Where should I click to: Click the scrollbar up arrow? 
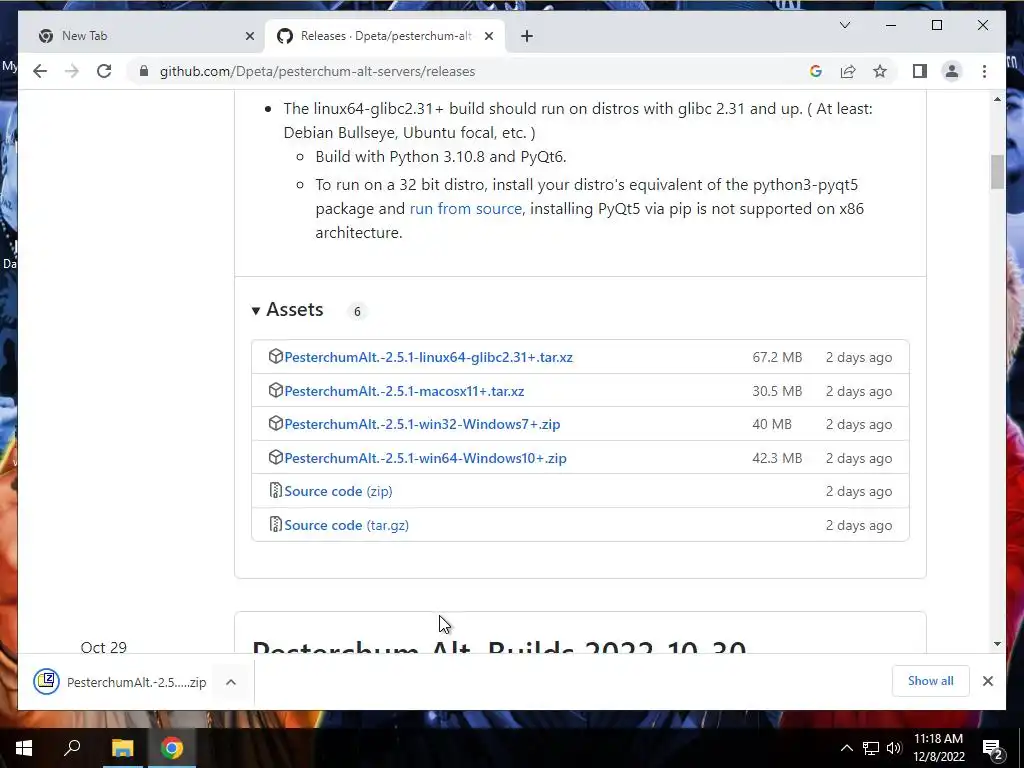(997, 99)
